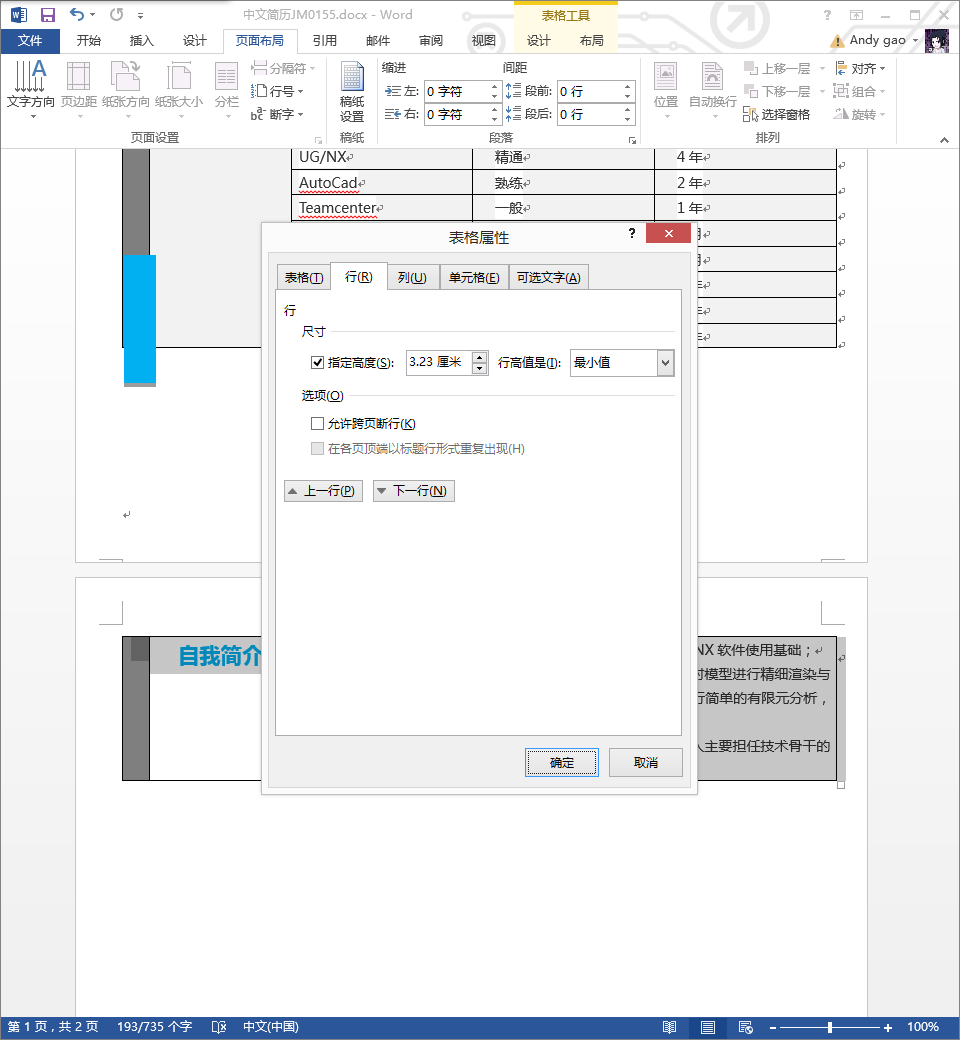The image size is (960, 1040).
Task: Click the 分栏 columns tool
Action: [x=226, y=90]
